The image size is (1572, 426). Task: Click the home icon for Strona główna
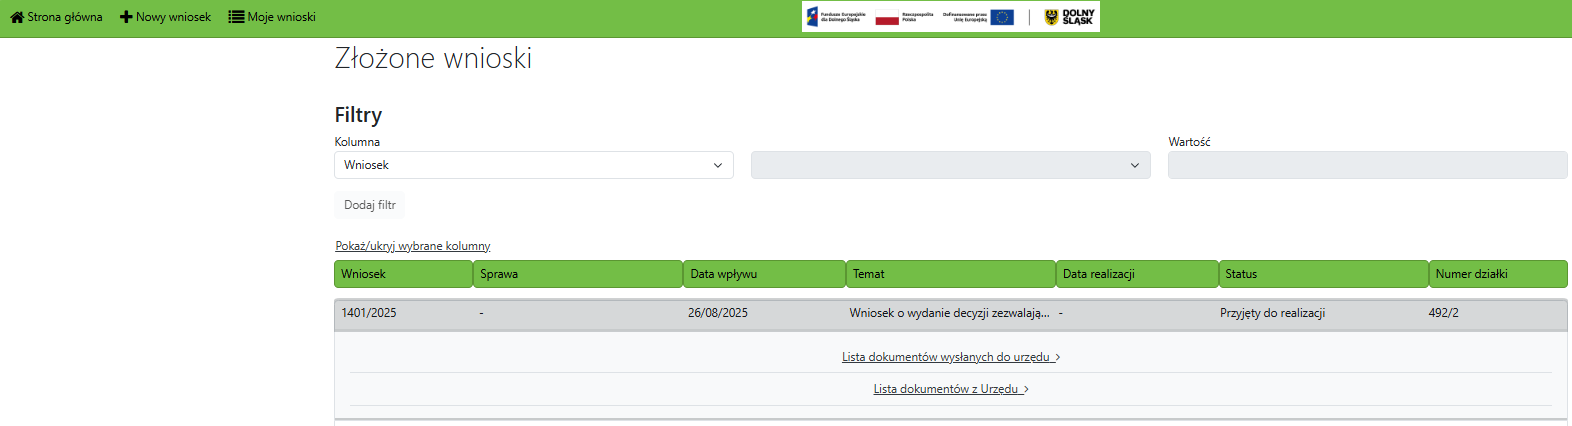(17, 17)
